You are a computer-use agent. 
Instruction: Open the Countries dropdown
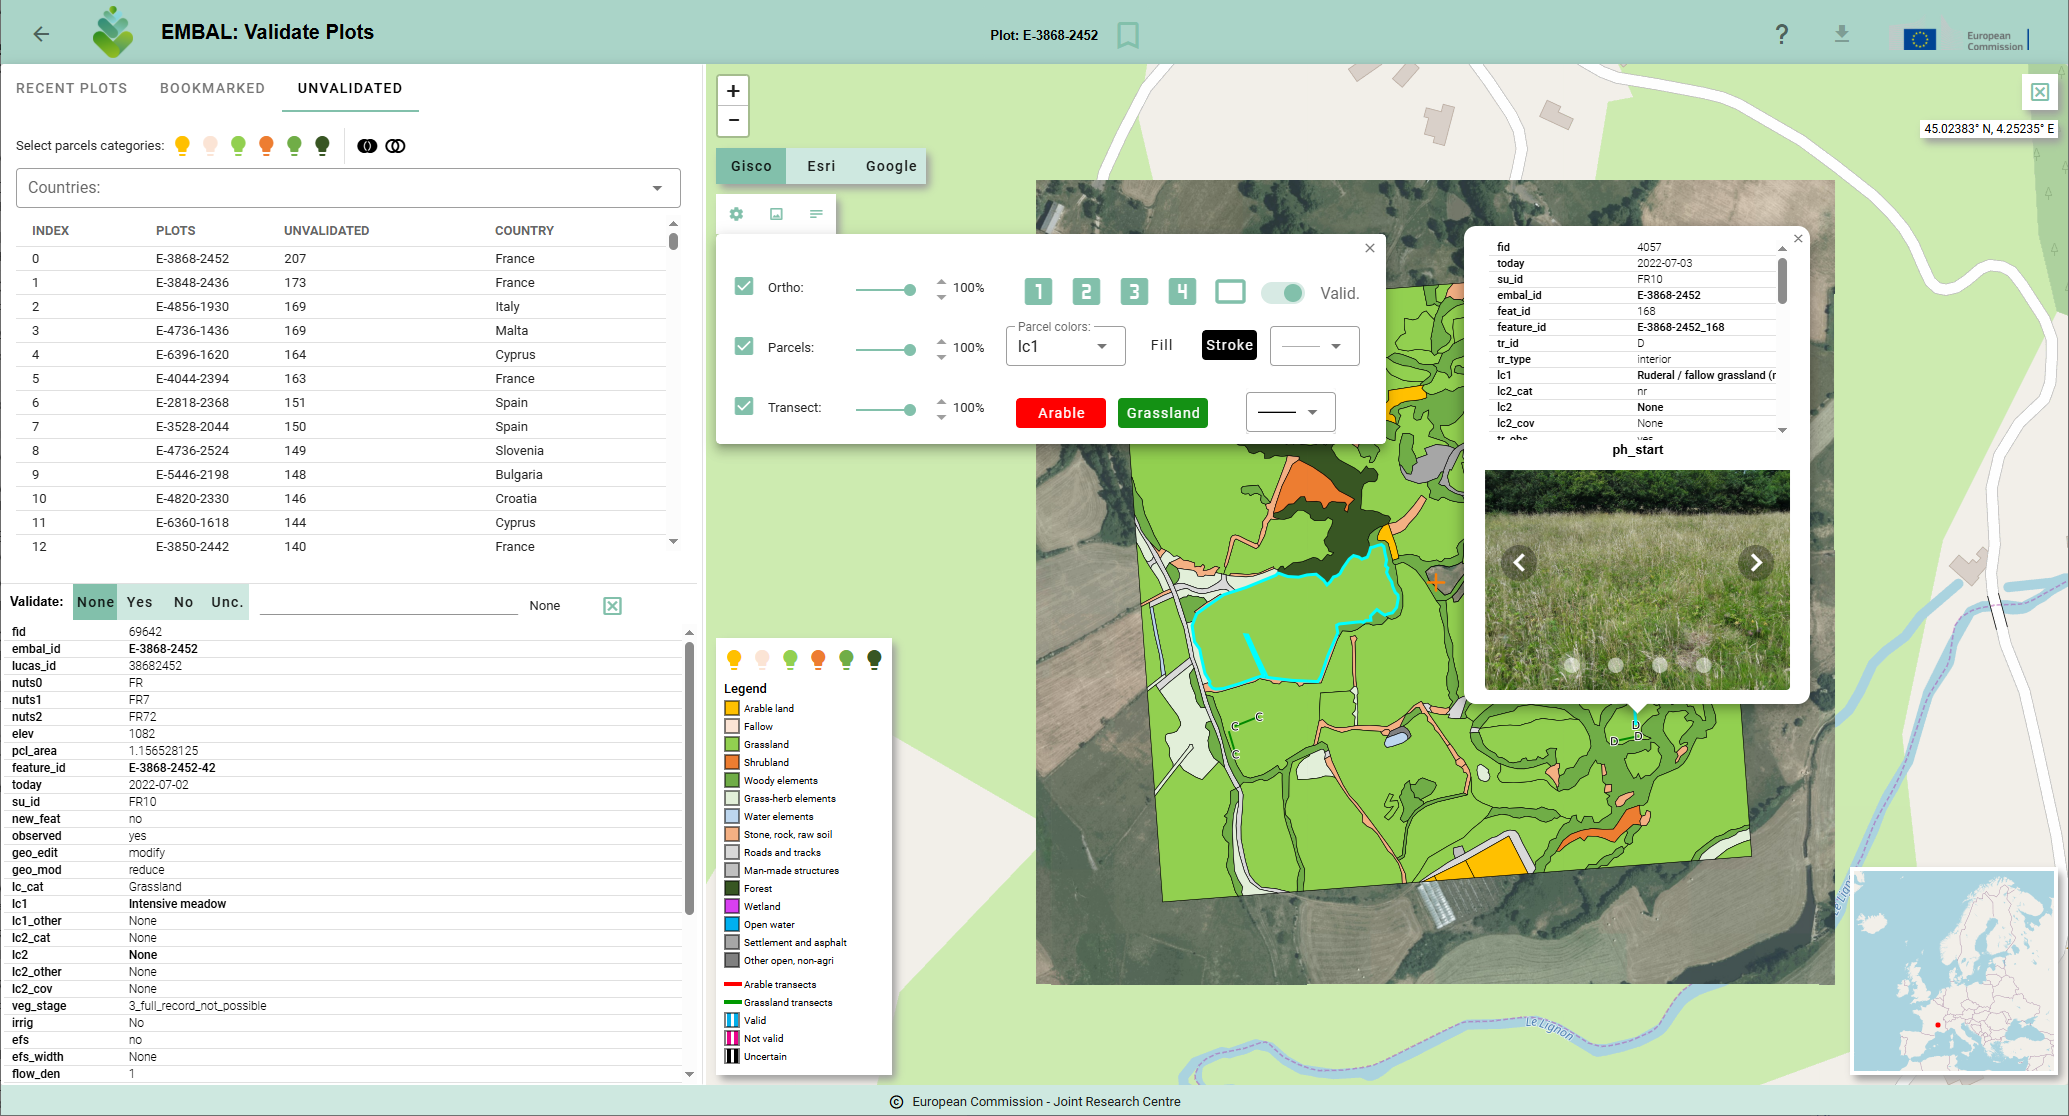[x=348, y=188]
